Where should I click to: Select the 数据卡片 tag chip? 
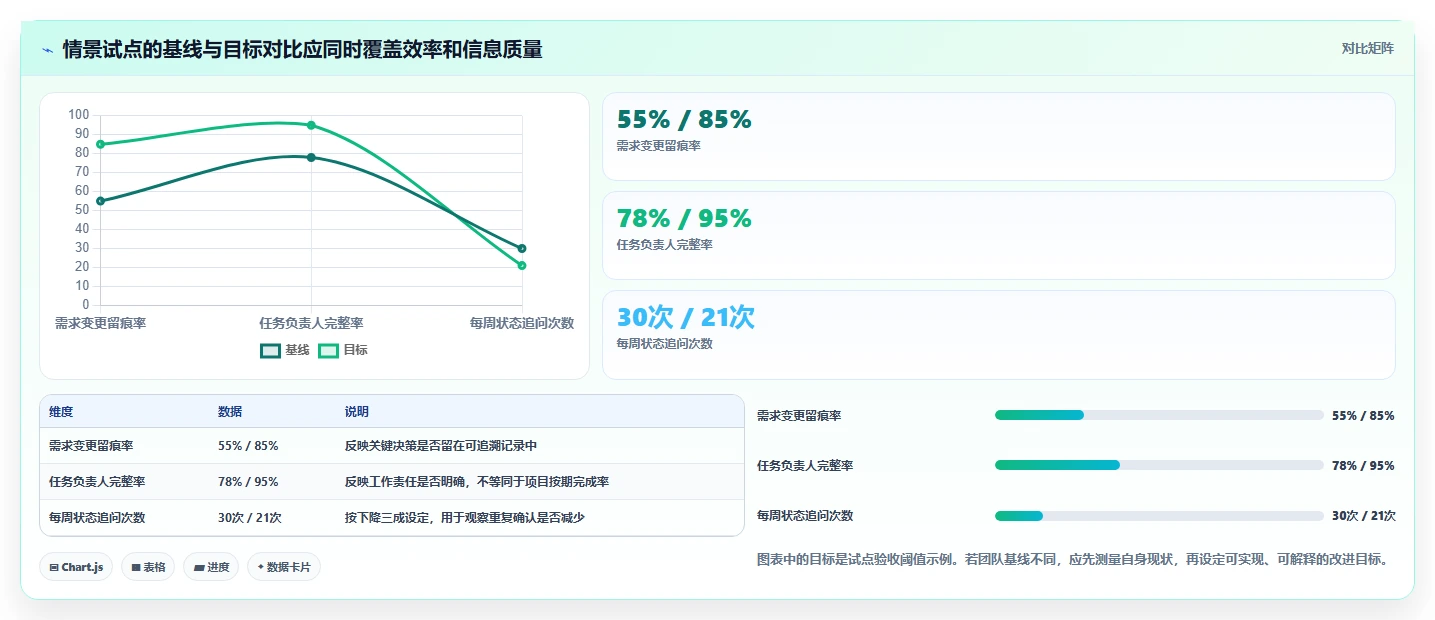(284, 567)
